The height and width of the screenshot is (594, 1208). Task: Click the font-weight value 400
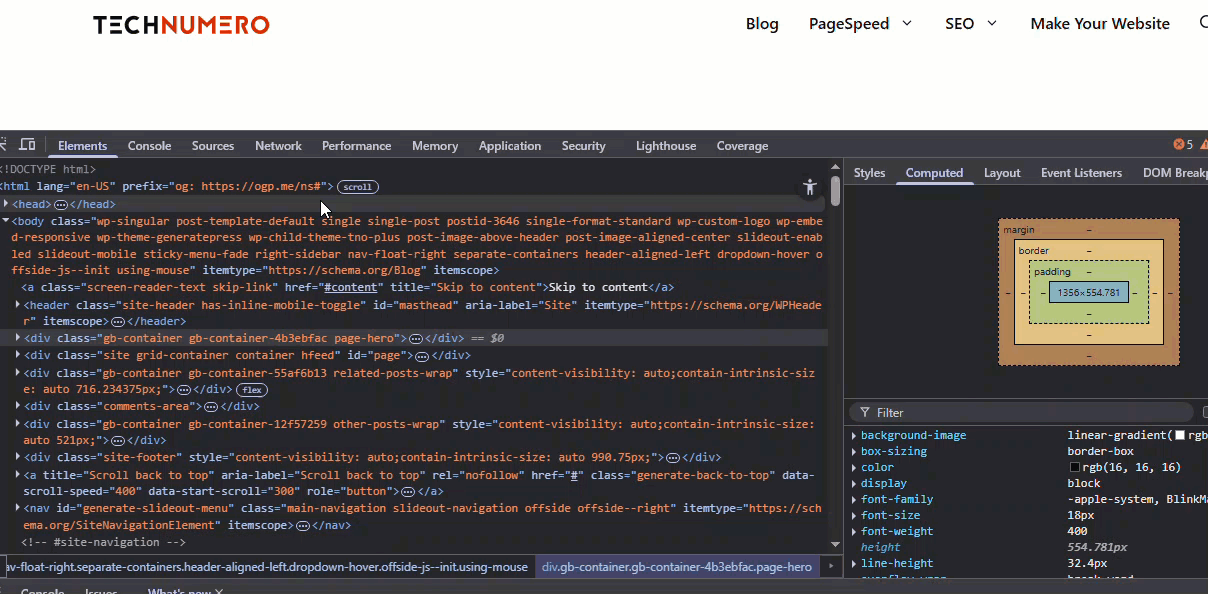(1078, 532)
